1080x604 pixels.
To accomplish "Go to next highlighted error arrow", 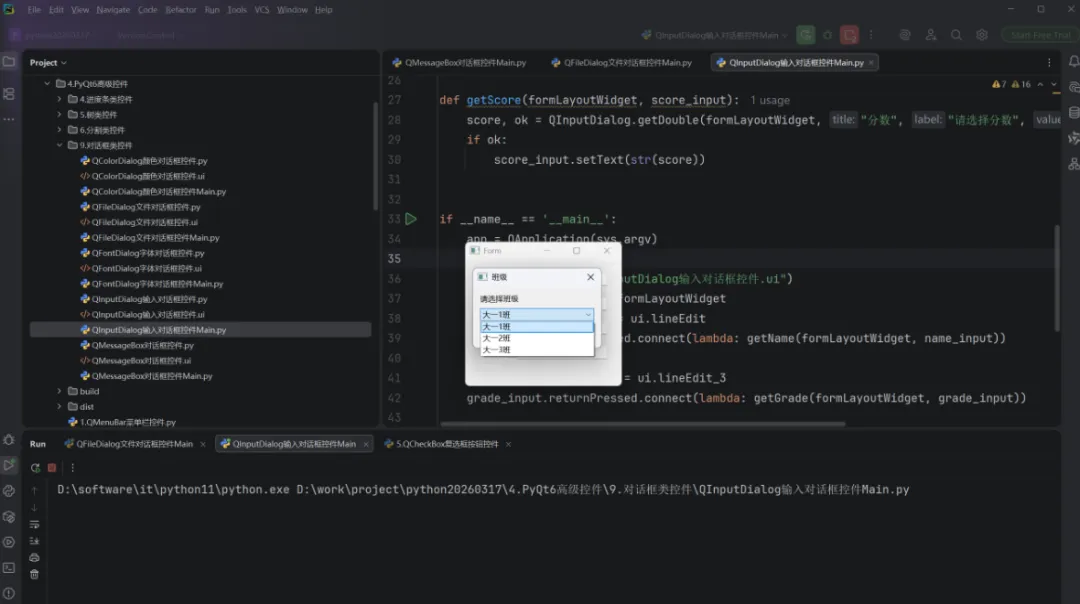I will click(1054, 84).
